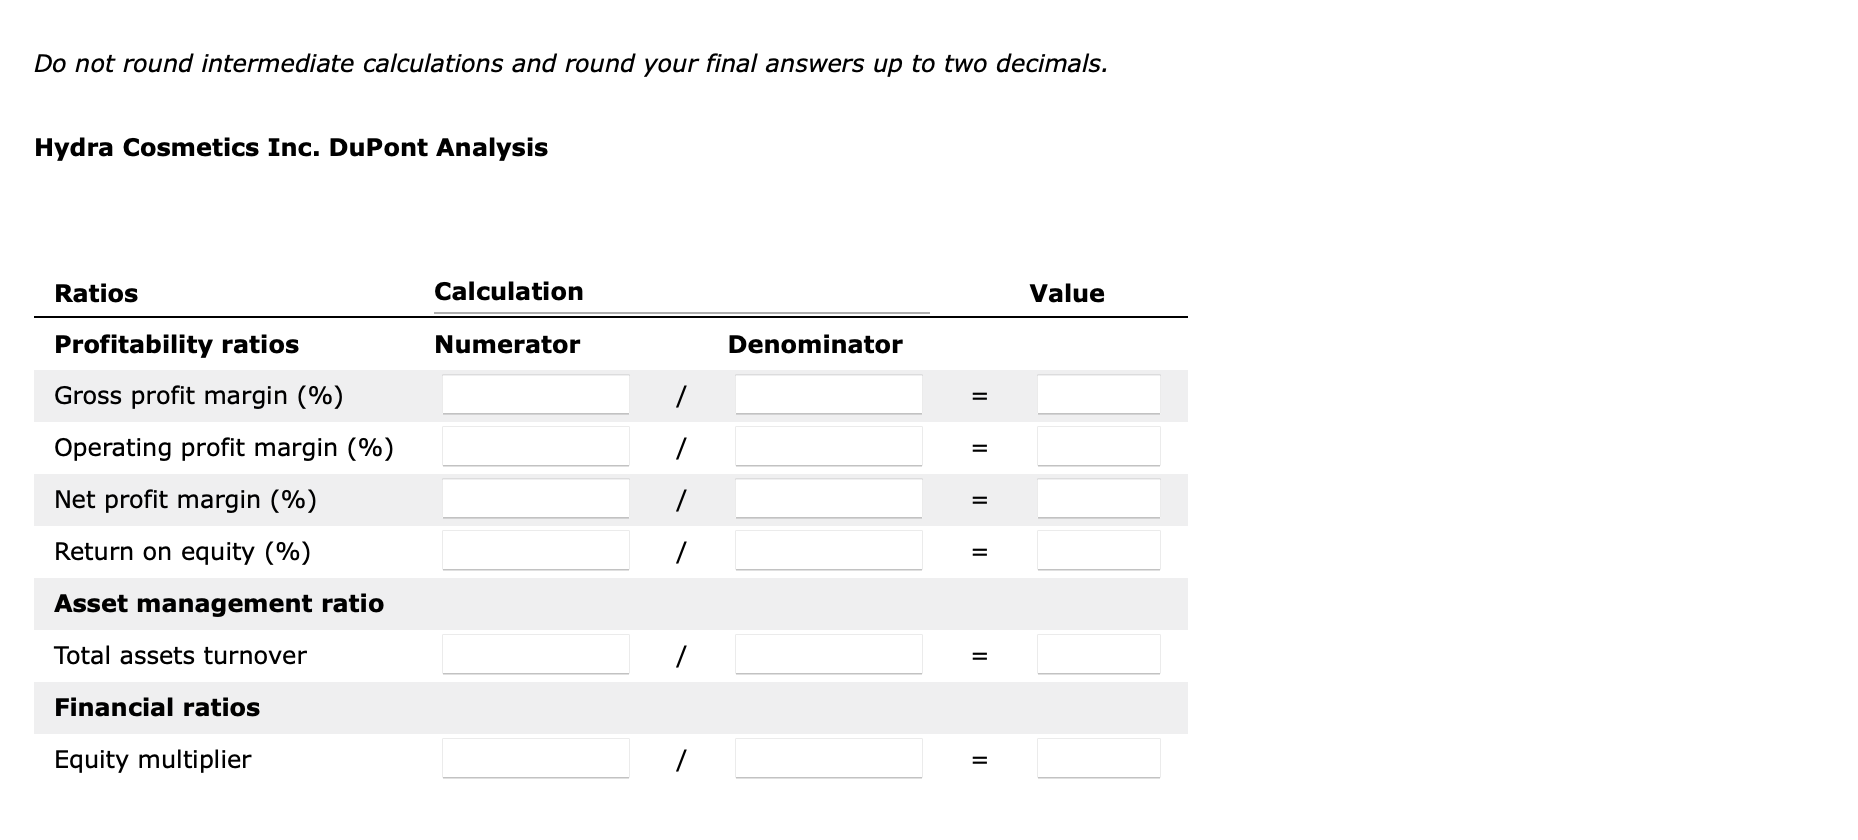Image resolution: width=1858 pixels, height=840 pixels.
Task: Select the Asset management ratio section header
Action: [x=219, y=604]
